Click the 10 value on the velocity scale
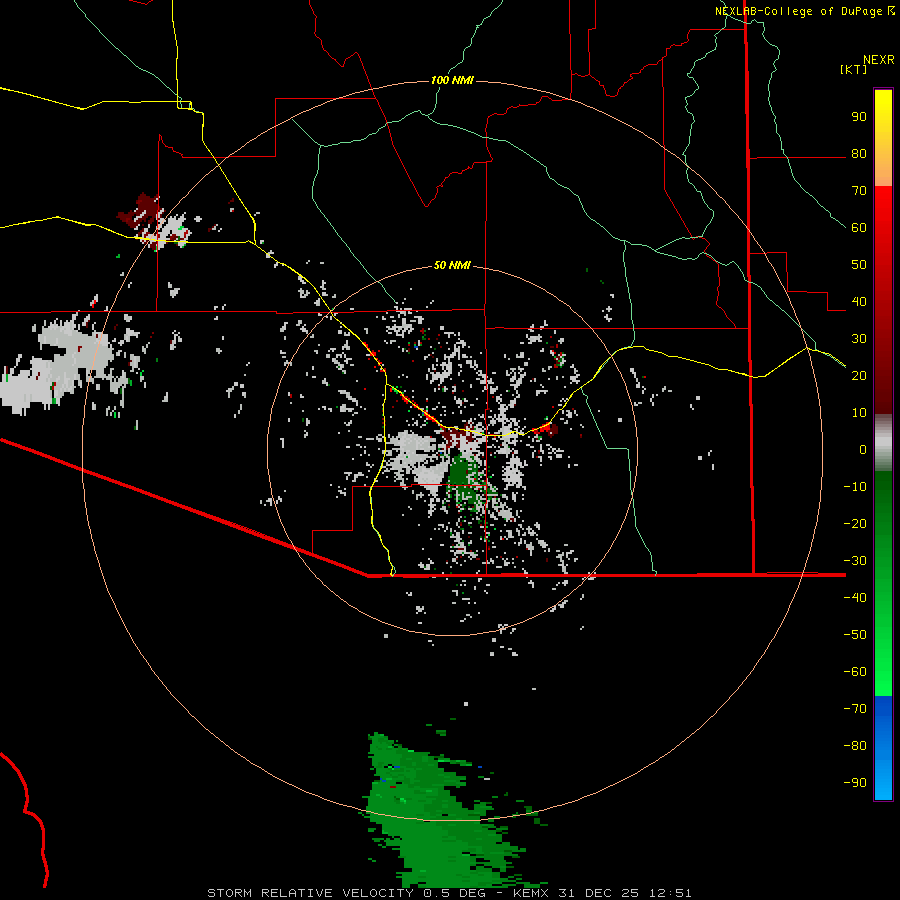The height and width of the screenshot is (900, 900). point(859,413)
